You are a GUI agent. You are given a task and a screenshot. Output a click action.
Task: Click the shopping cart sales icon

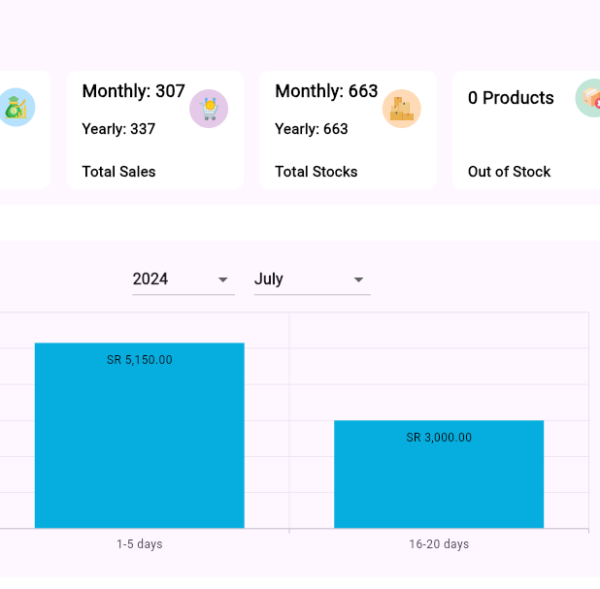(x=209, y=108)
